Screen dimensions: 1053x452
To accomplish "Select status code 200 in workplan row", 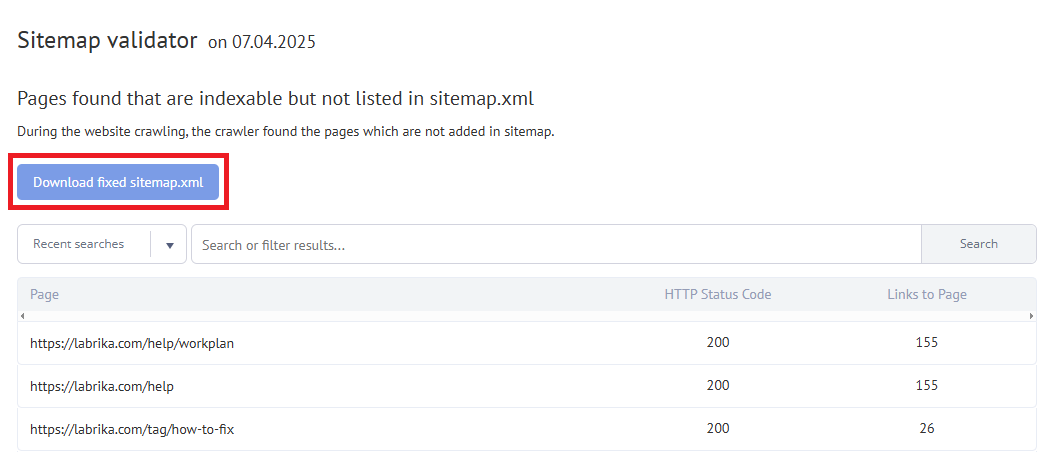I will click(717, 343).
